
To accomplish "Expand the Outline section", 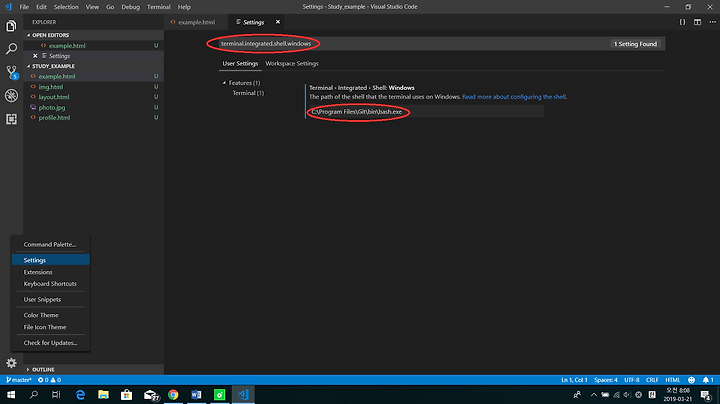I will [x=28, y=370].
